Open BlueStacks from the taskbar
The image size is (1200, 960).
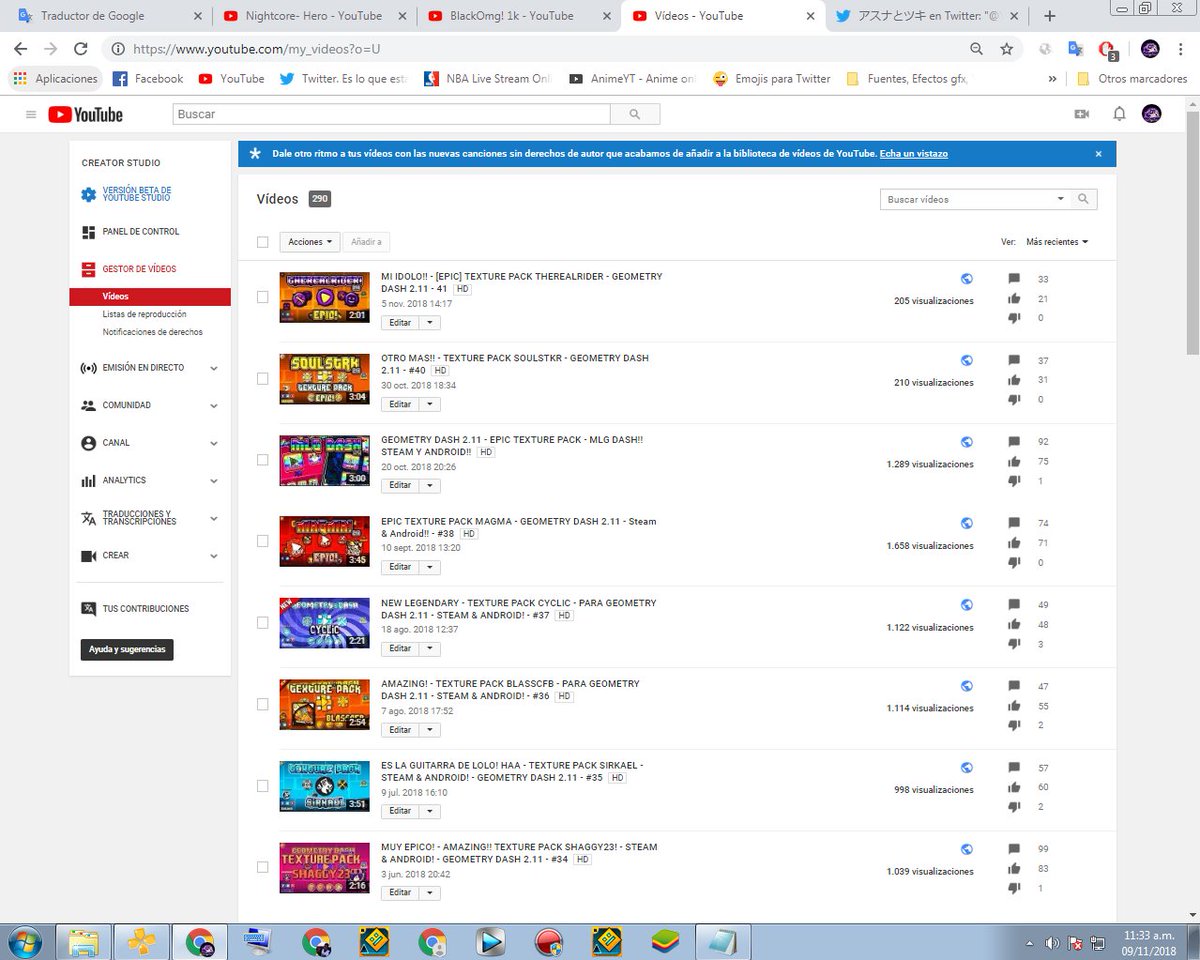[664, 942]
